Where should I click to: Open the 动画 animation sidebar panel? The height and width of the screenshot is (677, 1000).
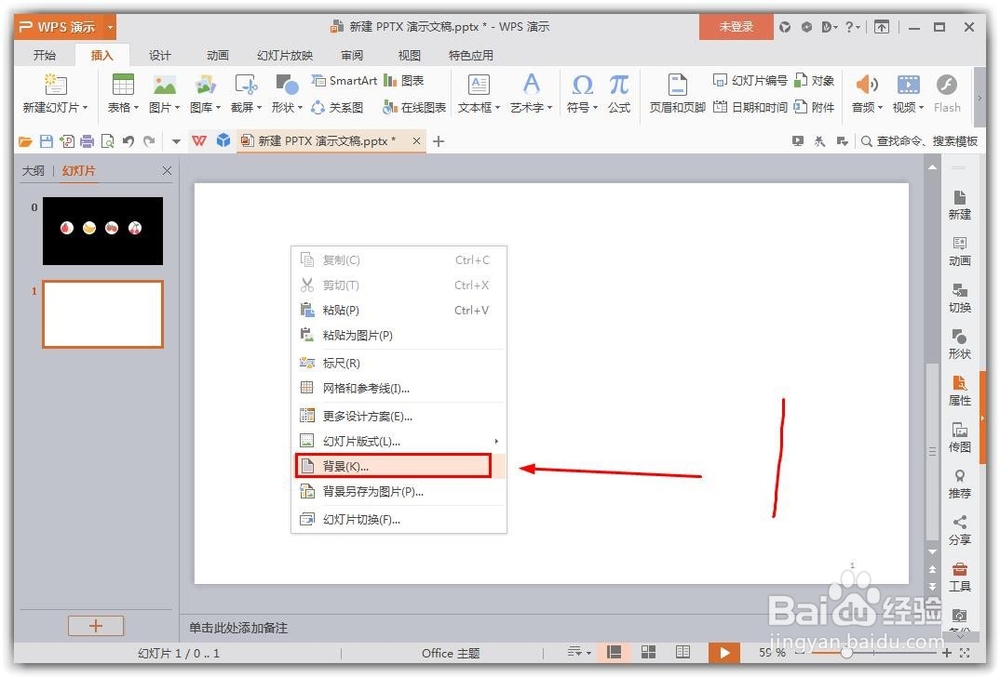(x=960, y=251)
